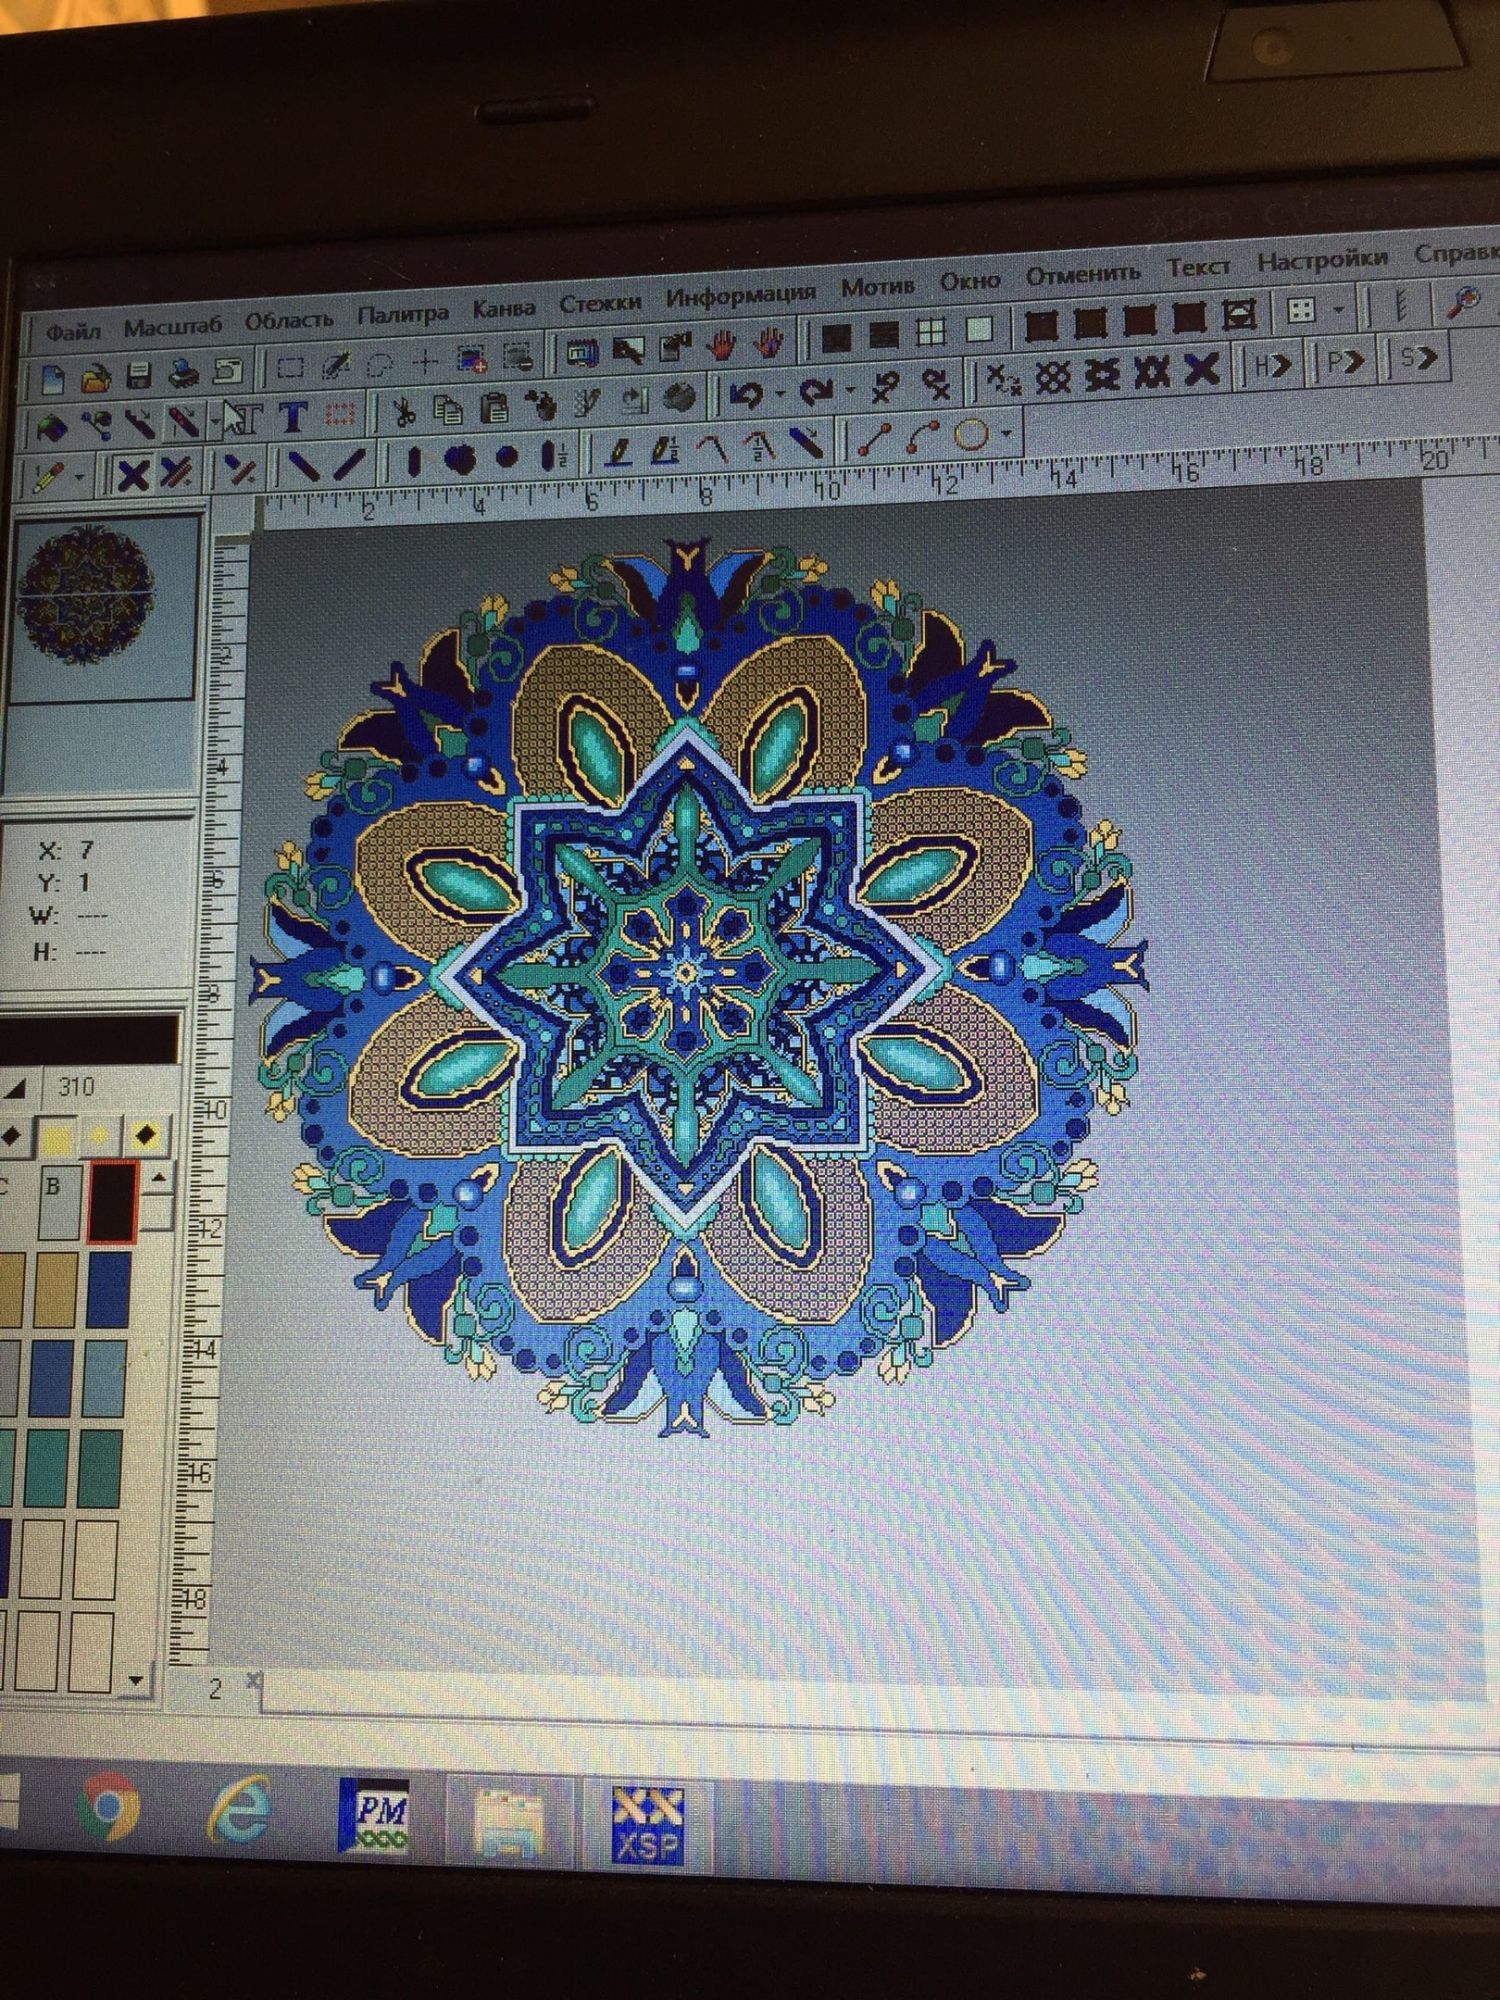
Task: Open the four-dot grid dropdown arrow
Action: click(1337, 309)
